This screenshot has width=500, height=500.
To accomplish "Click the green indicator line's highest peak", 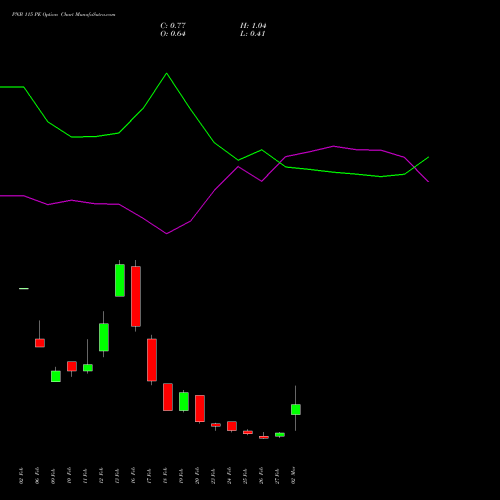I will pyautogui.click(x=167, y=73).
